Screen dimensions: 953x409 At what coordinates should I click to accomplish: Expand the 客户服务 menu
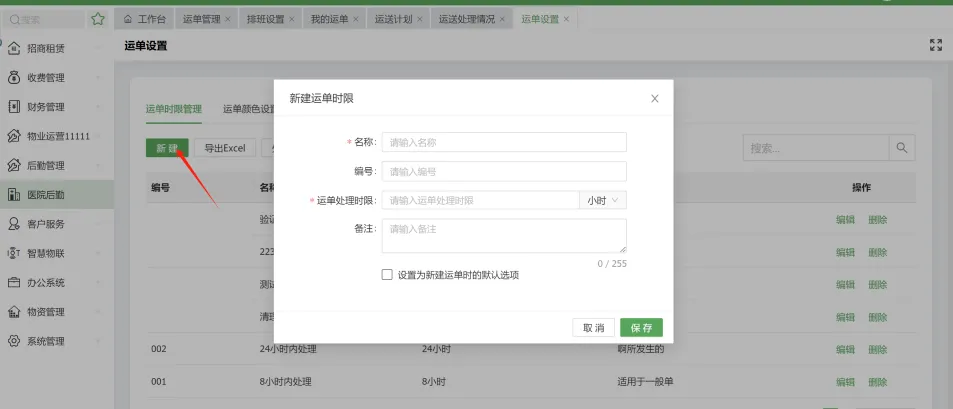98,224
